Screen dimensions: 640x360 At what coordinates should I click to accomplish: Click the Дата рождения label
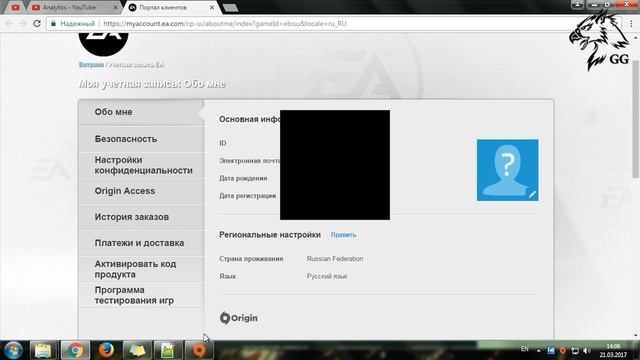point(243,178)
